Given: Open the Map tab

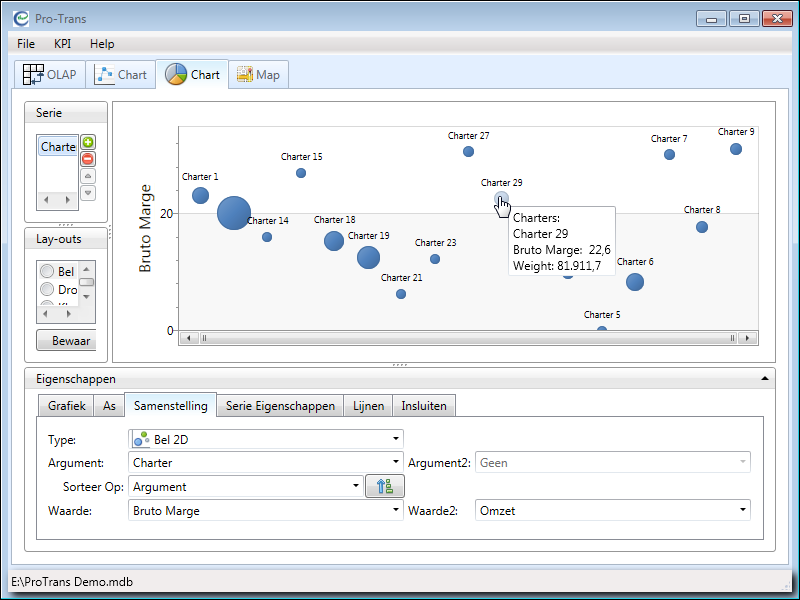Looking at the screenshot, I should click(258, 75).
